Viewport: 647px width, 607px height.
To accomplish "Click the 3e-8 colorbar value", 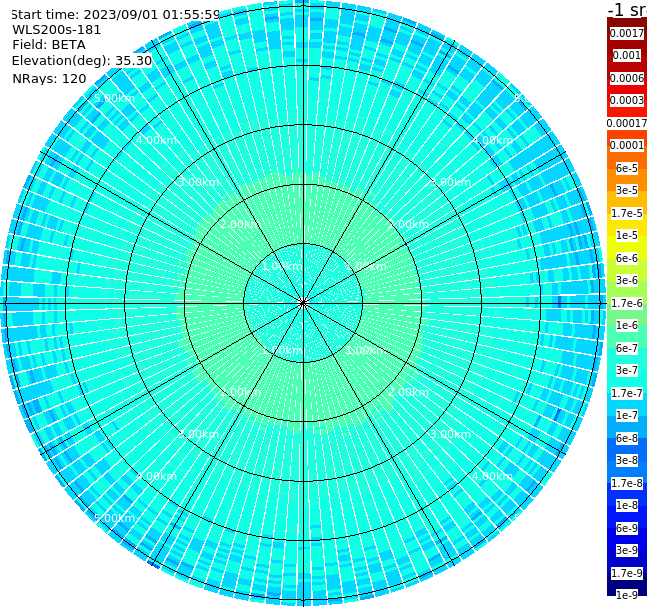I will tap(627, 460).
